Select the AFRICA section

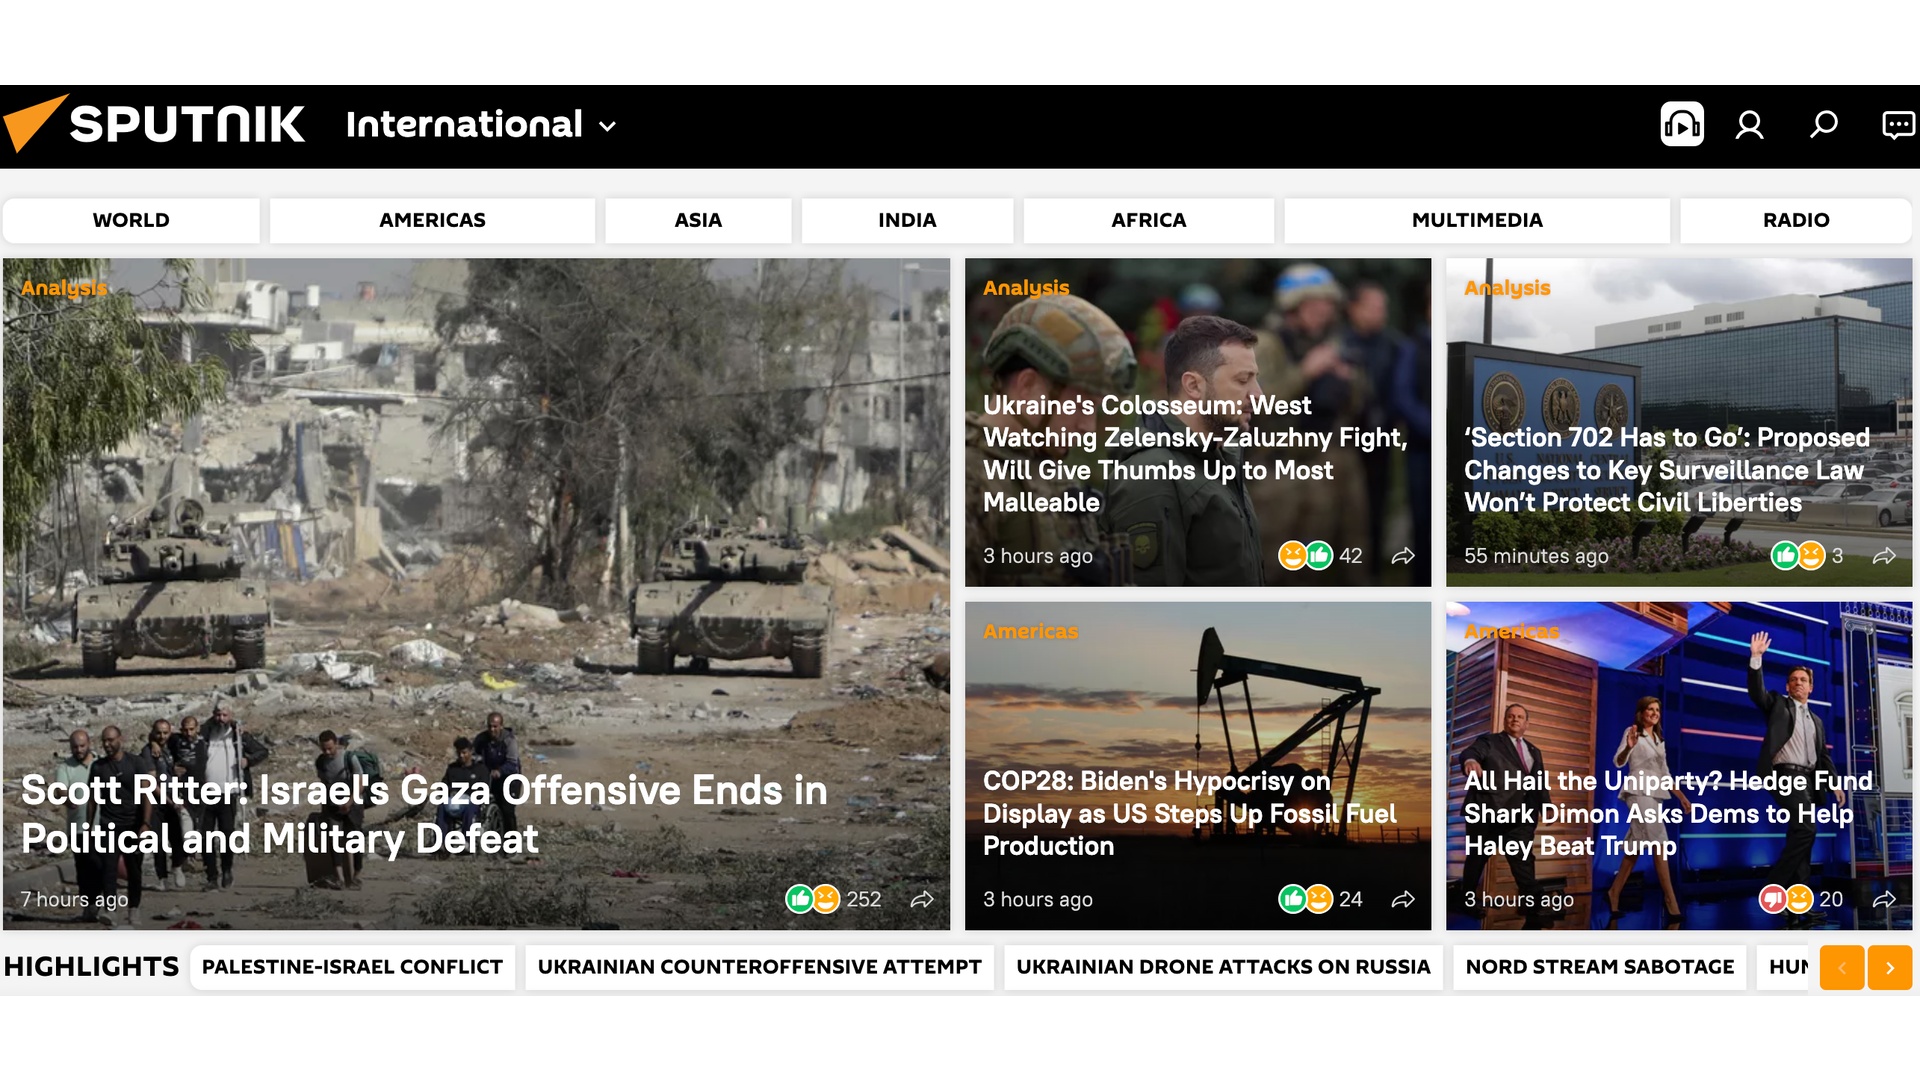coord(1148,220)
